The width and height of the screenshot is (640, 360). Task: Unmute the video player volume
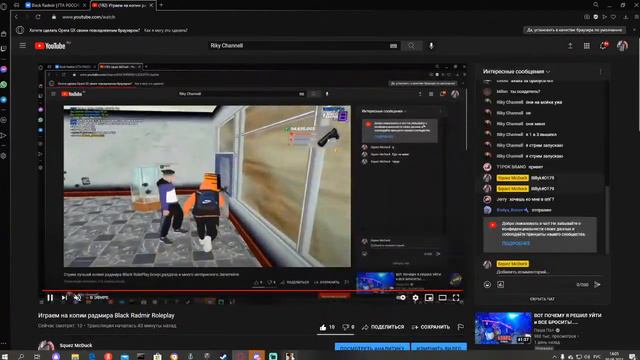click(77, 298)
